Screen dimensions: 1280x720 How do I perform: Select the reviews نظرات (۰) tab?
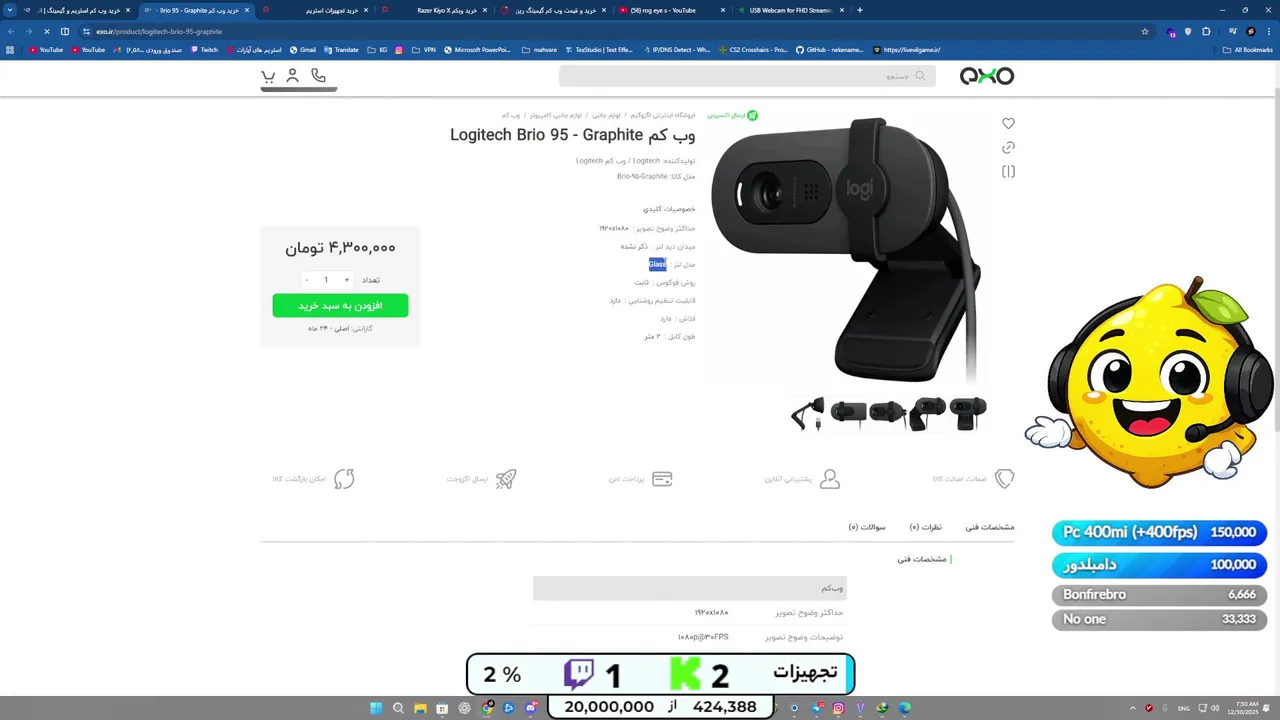point(926,527)
